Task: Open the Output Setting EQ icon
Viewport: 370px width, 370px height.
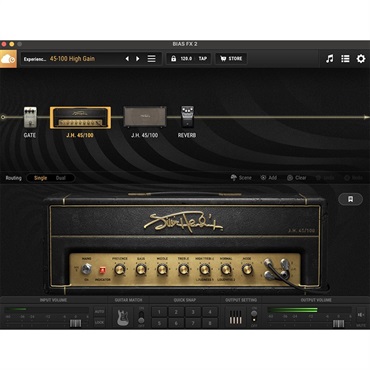Action: [x=236, y=317]
